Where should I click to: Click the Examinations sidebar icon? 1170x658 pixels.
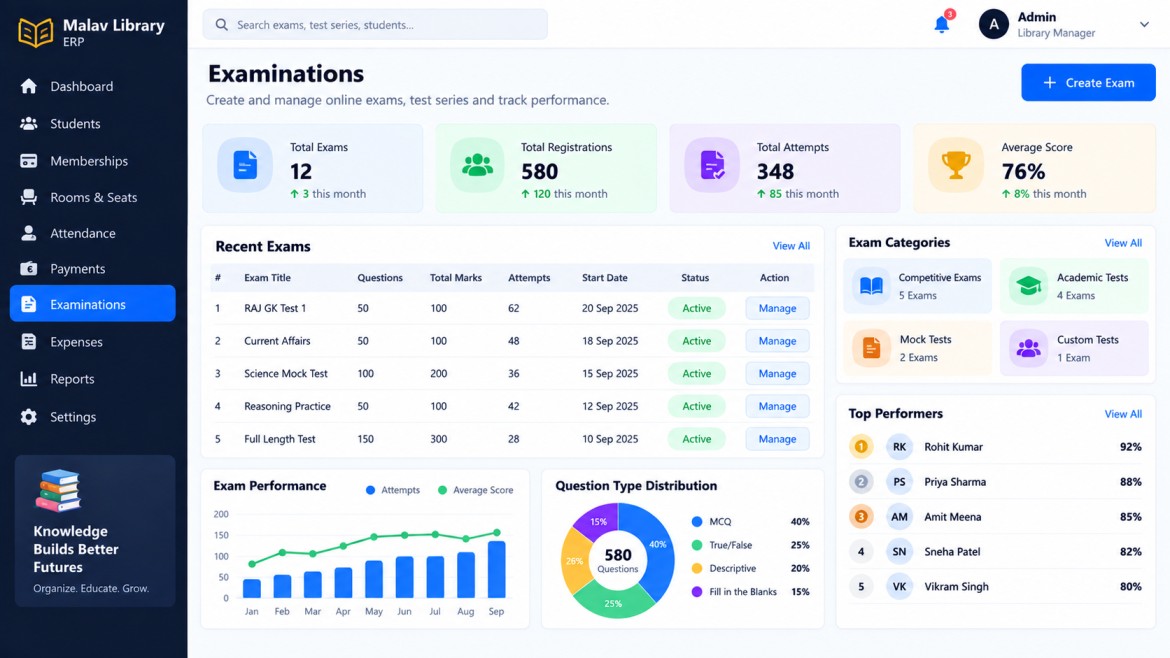click(x=28, y=304)
